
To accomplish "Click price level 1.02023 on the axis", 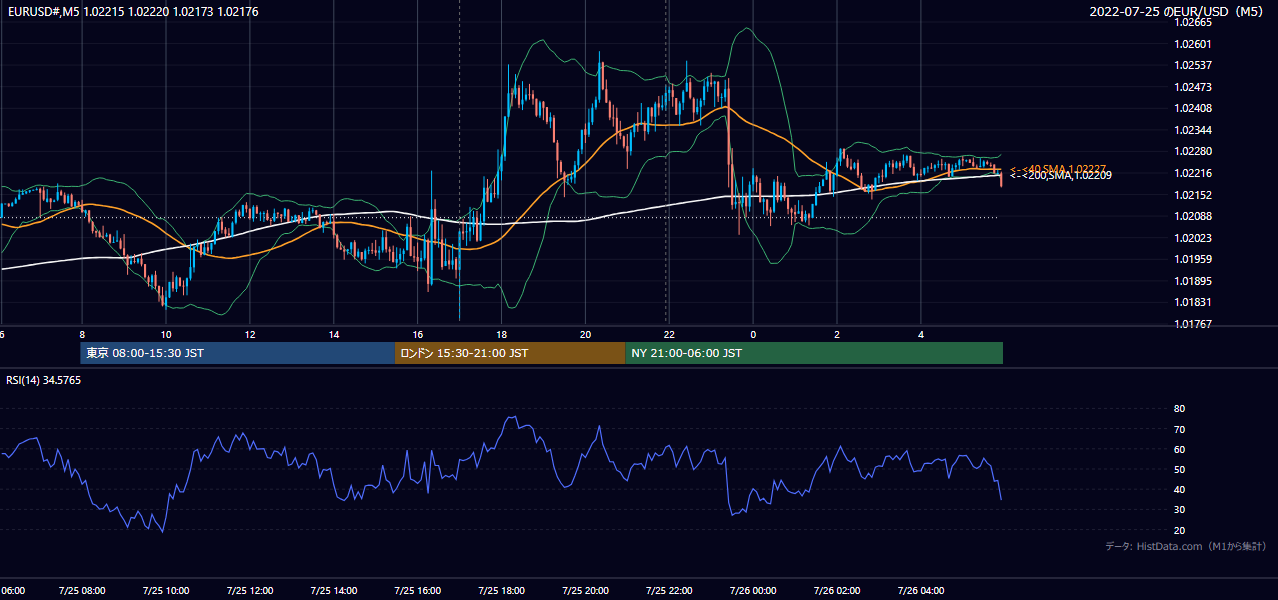I will pos(1192,238).
